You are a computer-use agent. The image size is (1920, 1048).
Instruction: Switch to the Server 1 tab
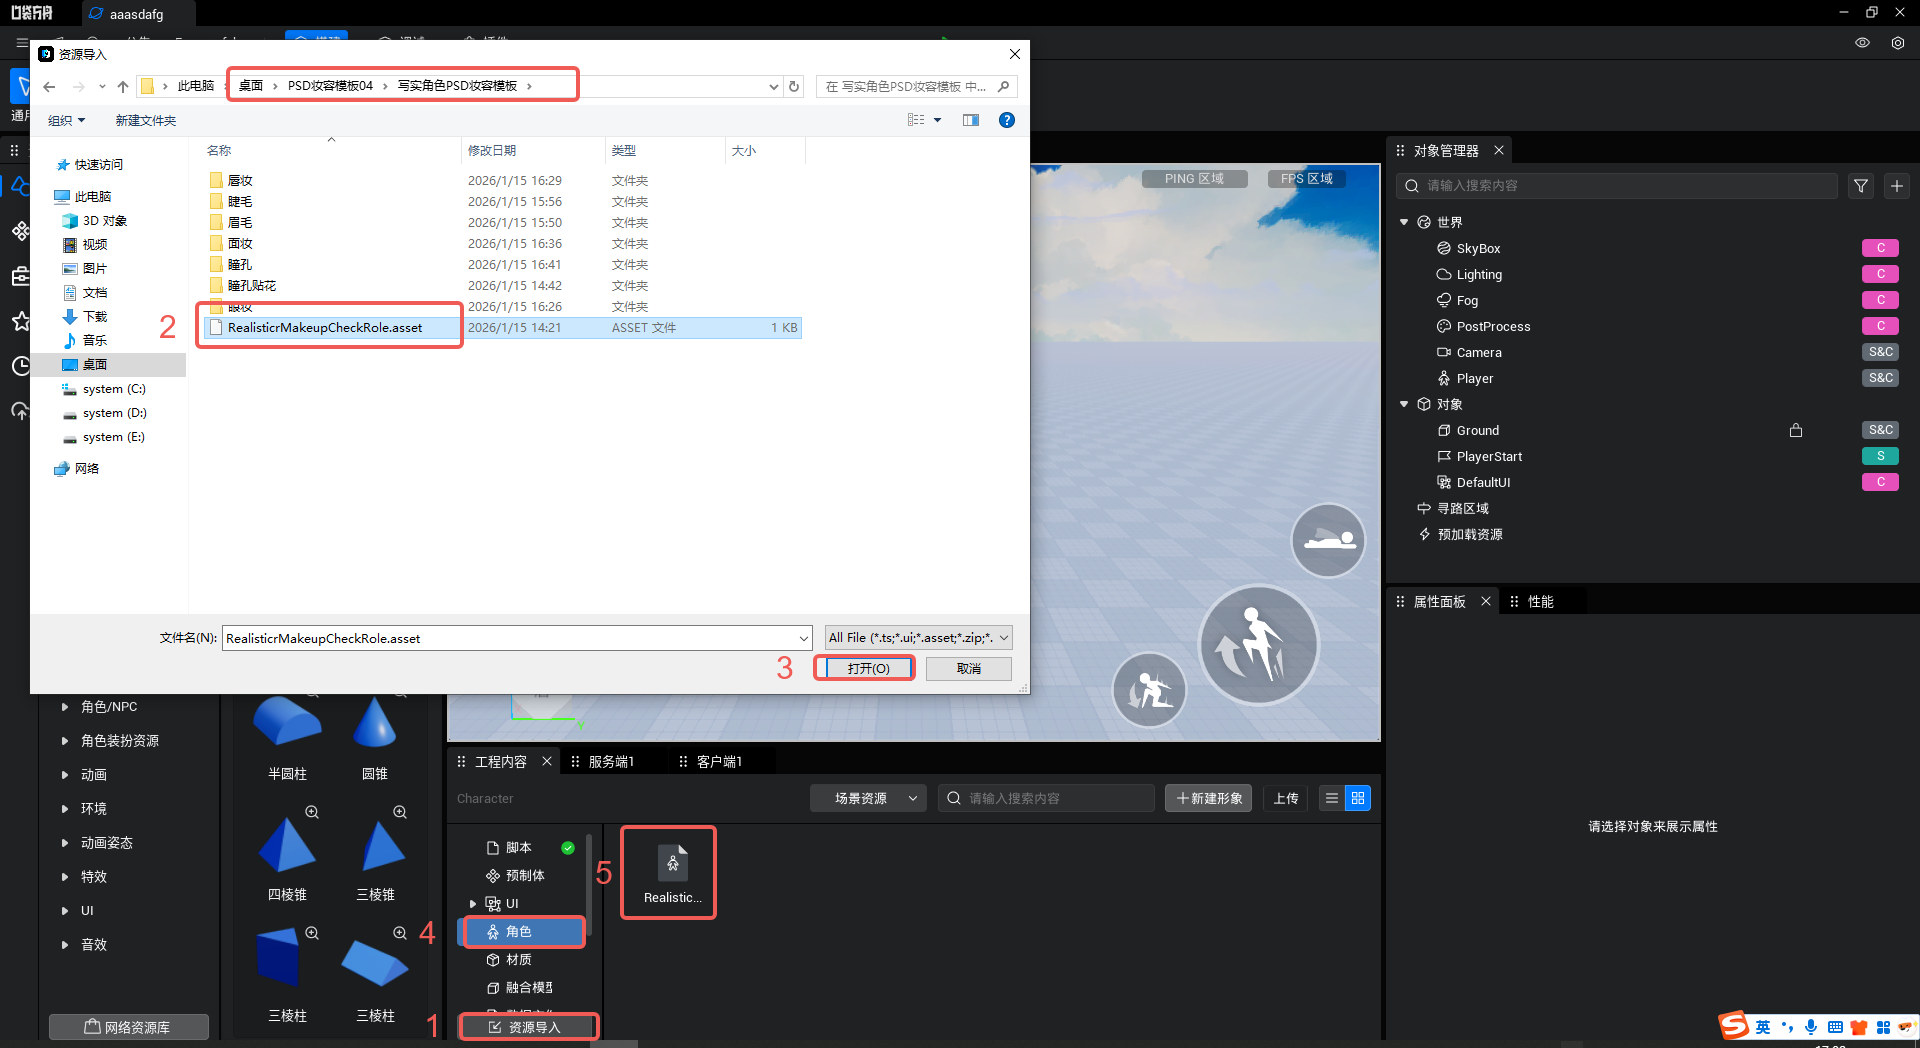coord(611,762)
